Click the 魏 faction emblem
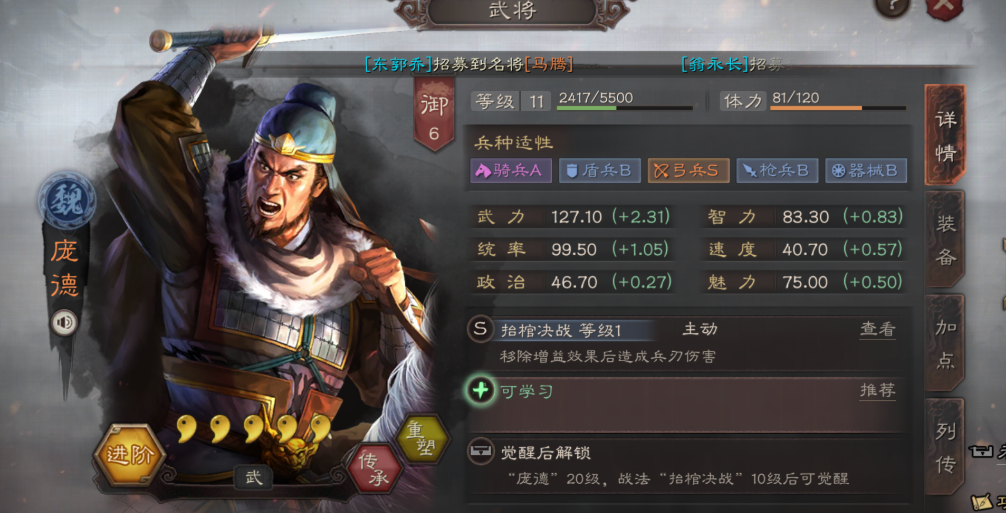 66,201
